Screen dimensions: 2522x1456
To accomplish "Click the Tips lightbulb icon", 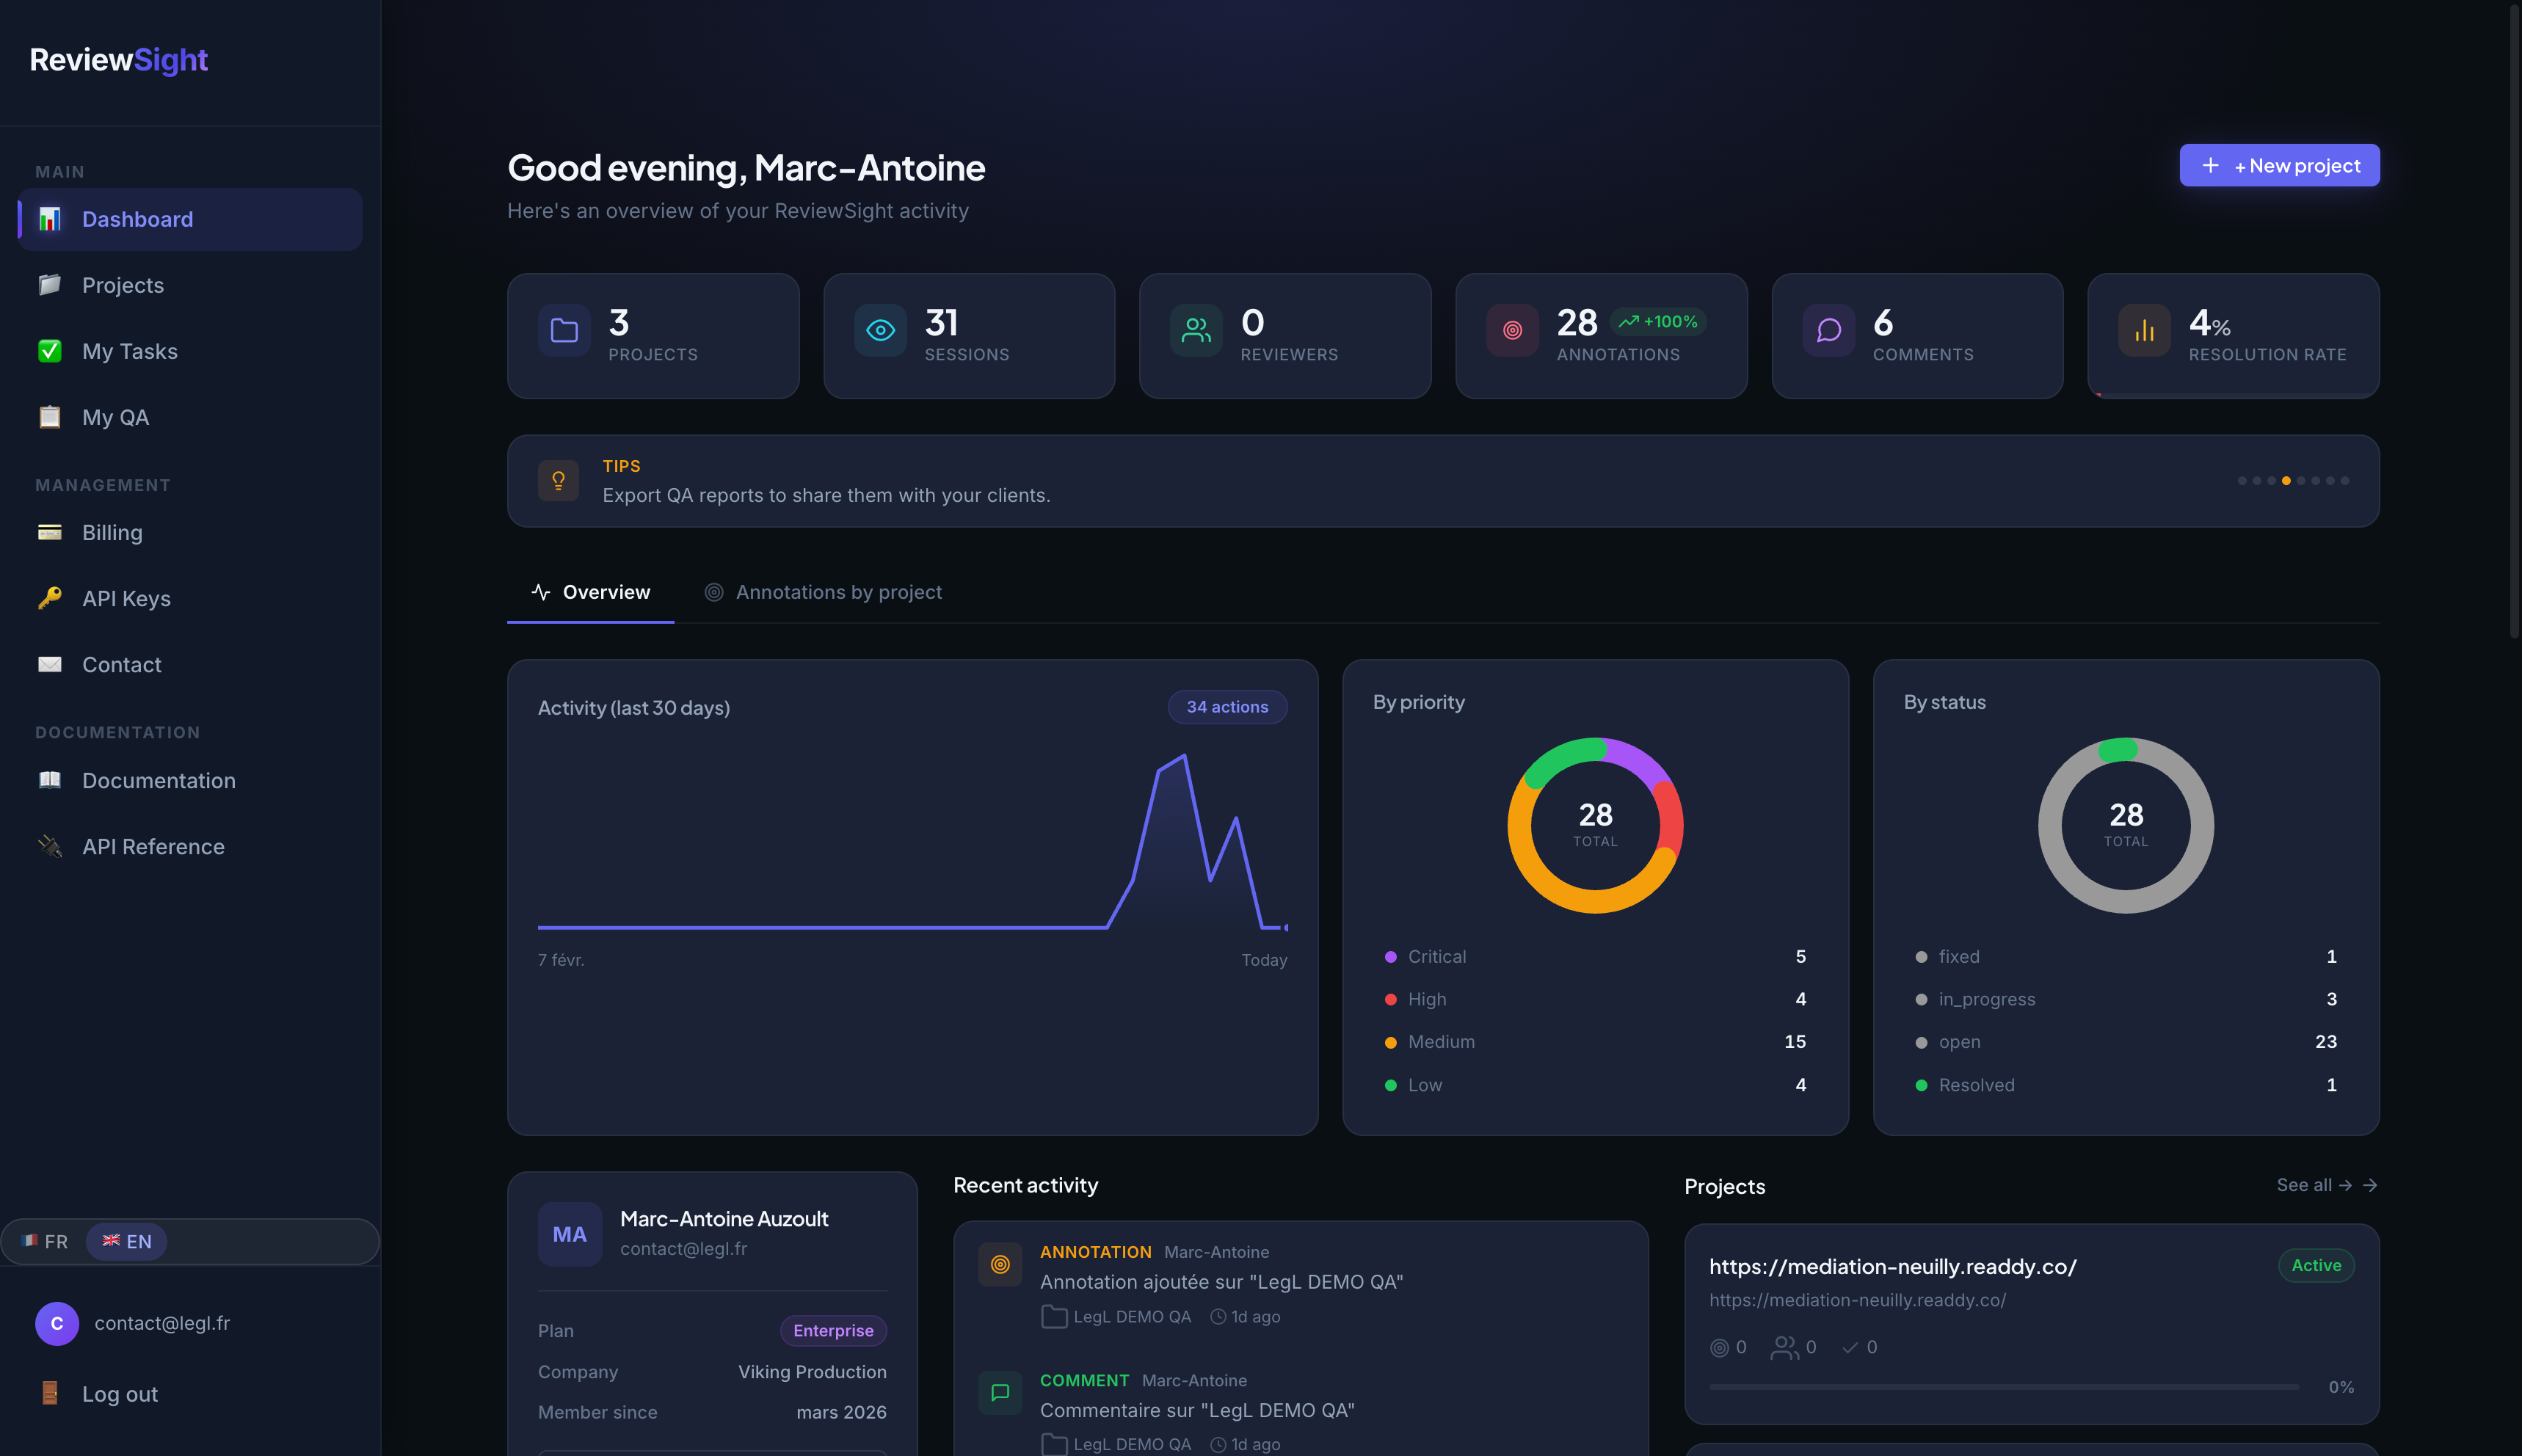I will click(x=558, y=480).
